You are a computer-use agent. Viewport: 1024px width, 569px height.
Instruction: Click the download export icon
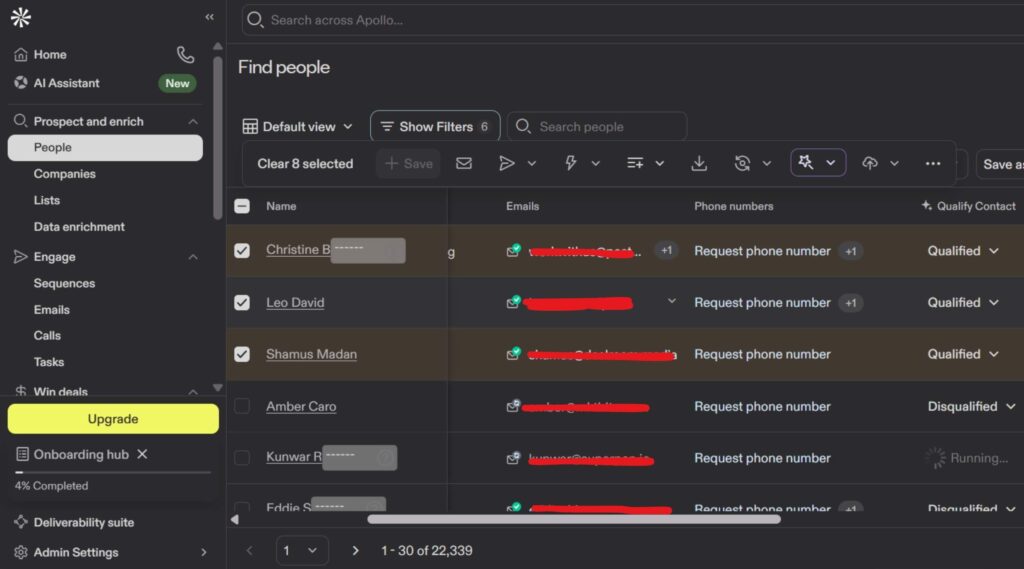coord(699,163)
